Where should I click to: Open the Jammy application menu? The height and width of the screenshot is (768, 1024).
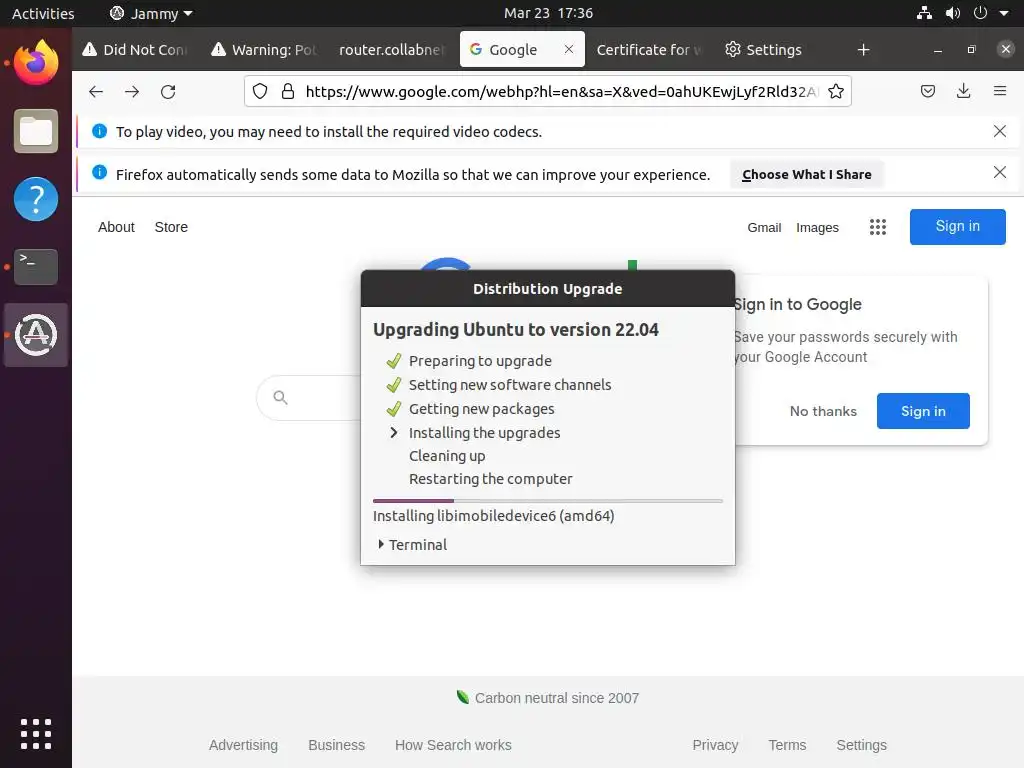151,13
